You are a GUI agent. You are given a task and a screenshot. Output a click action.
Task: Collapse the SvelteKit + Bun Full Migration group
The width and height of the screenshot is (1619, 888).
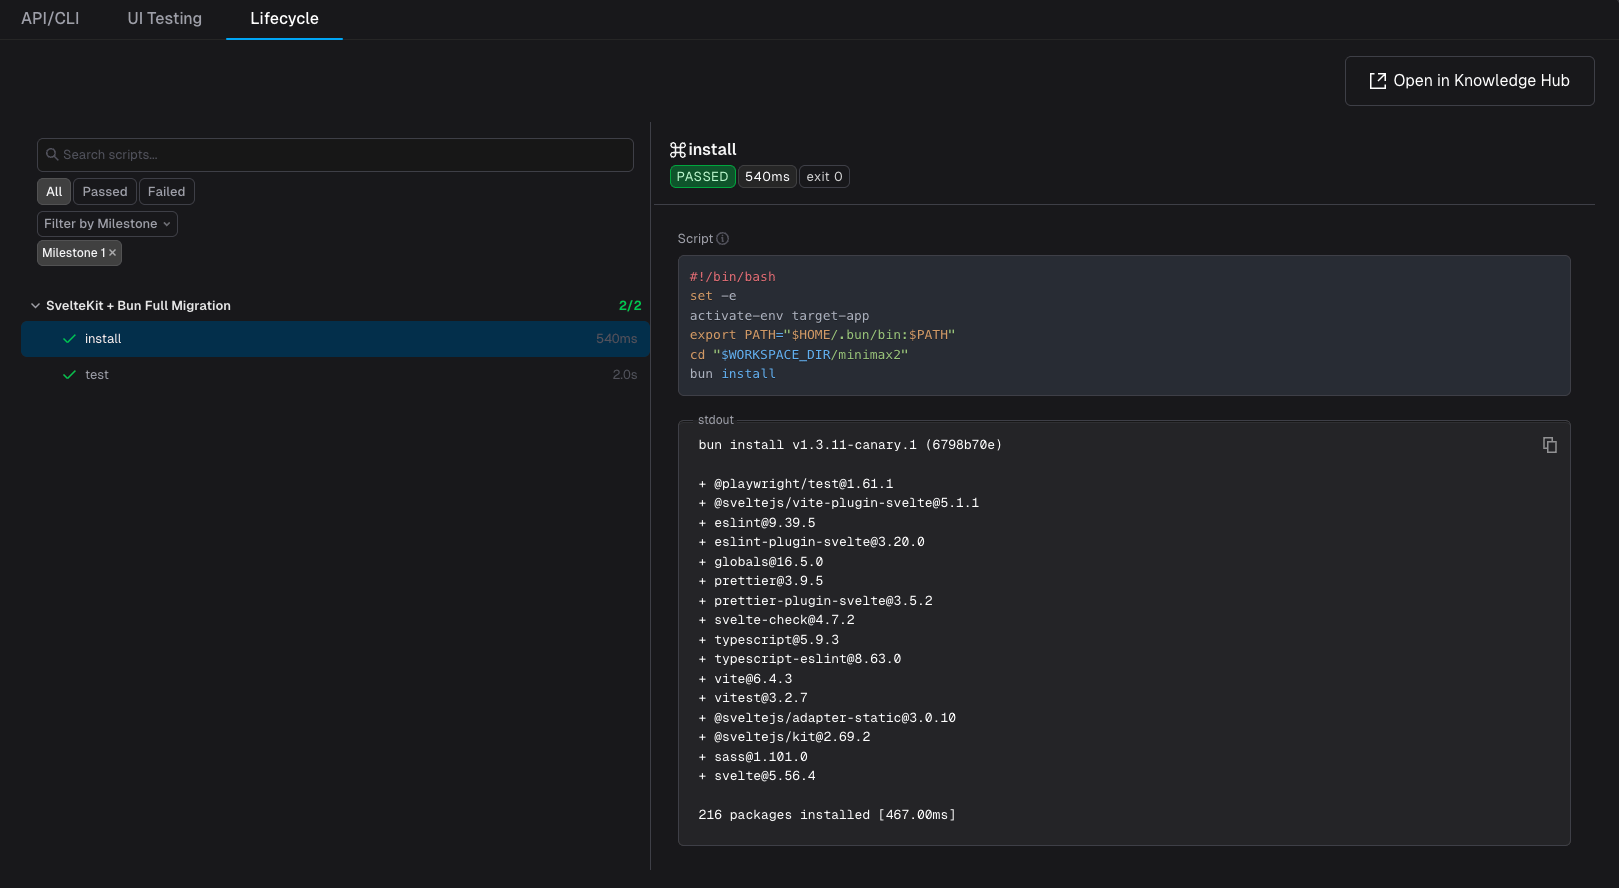(x=35, y=306)
